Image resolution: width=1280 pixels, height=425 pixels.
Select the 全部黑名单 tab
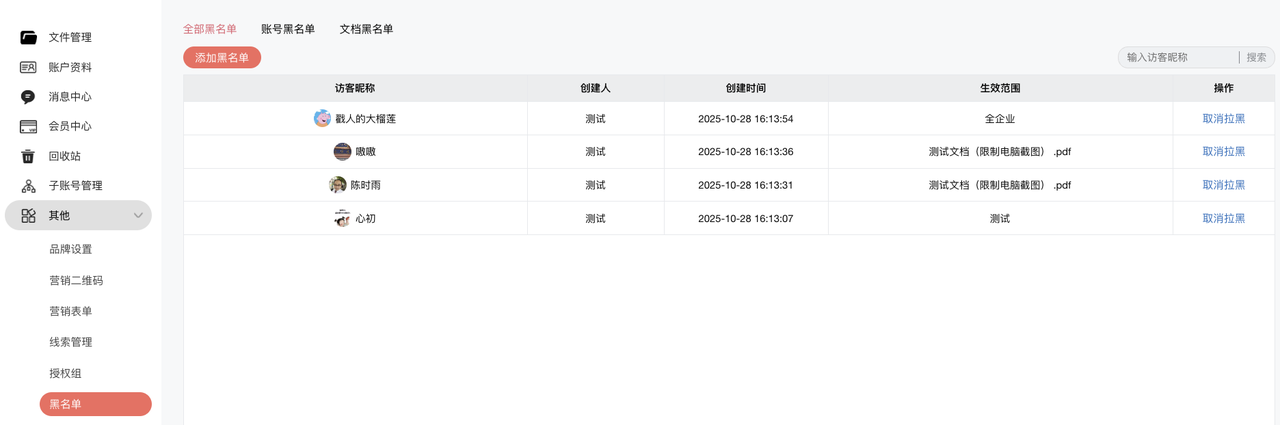click(x=210, y=29)
